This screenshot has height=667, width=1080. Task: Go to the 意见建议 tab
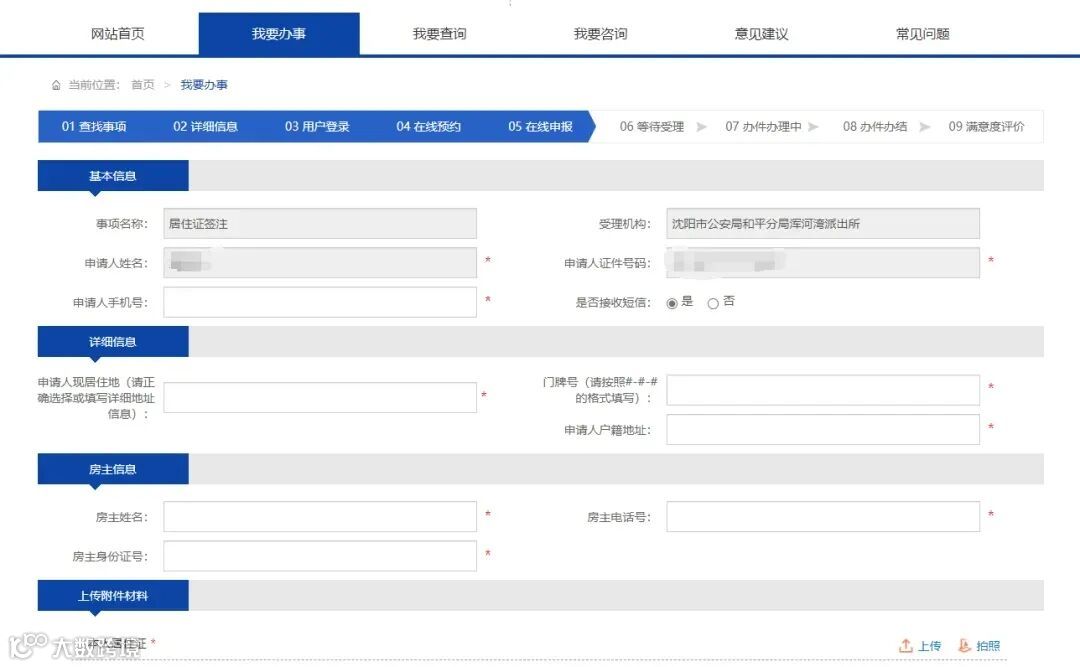tap(762, 34)
